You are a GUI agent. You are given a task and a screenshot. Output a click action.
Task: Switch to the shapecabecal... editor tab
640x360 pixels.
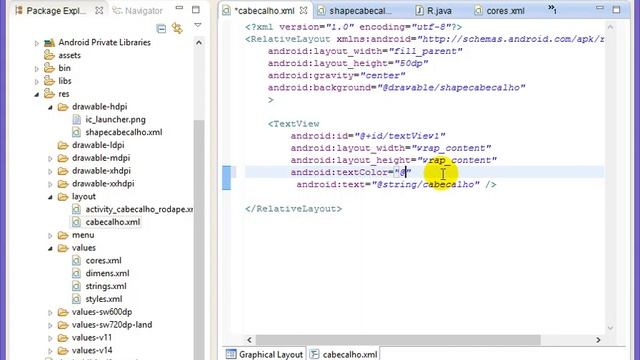pos(354,11)
